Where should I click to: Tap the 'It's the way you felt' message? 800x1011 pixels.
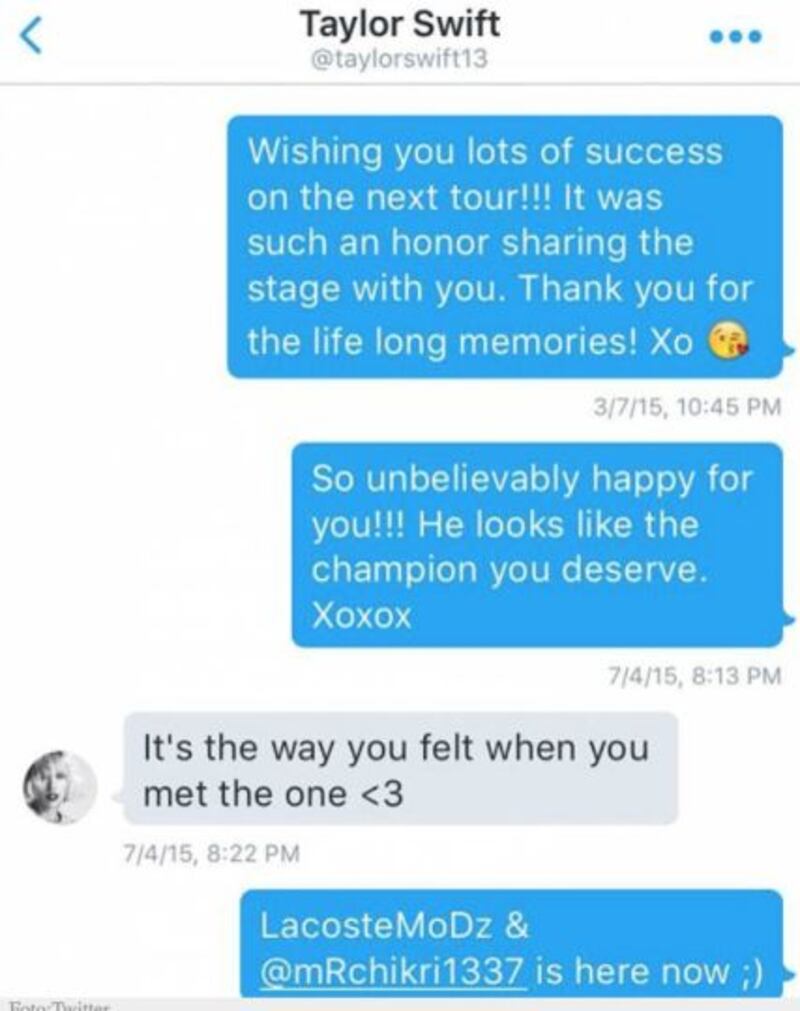point(400,769)
